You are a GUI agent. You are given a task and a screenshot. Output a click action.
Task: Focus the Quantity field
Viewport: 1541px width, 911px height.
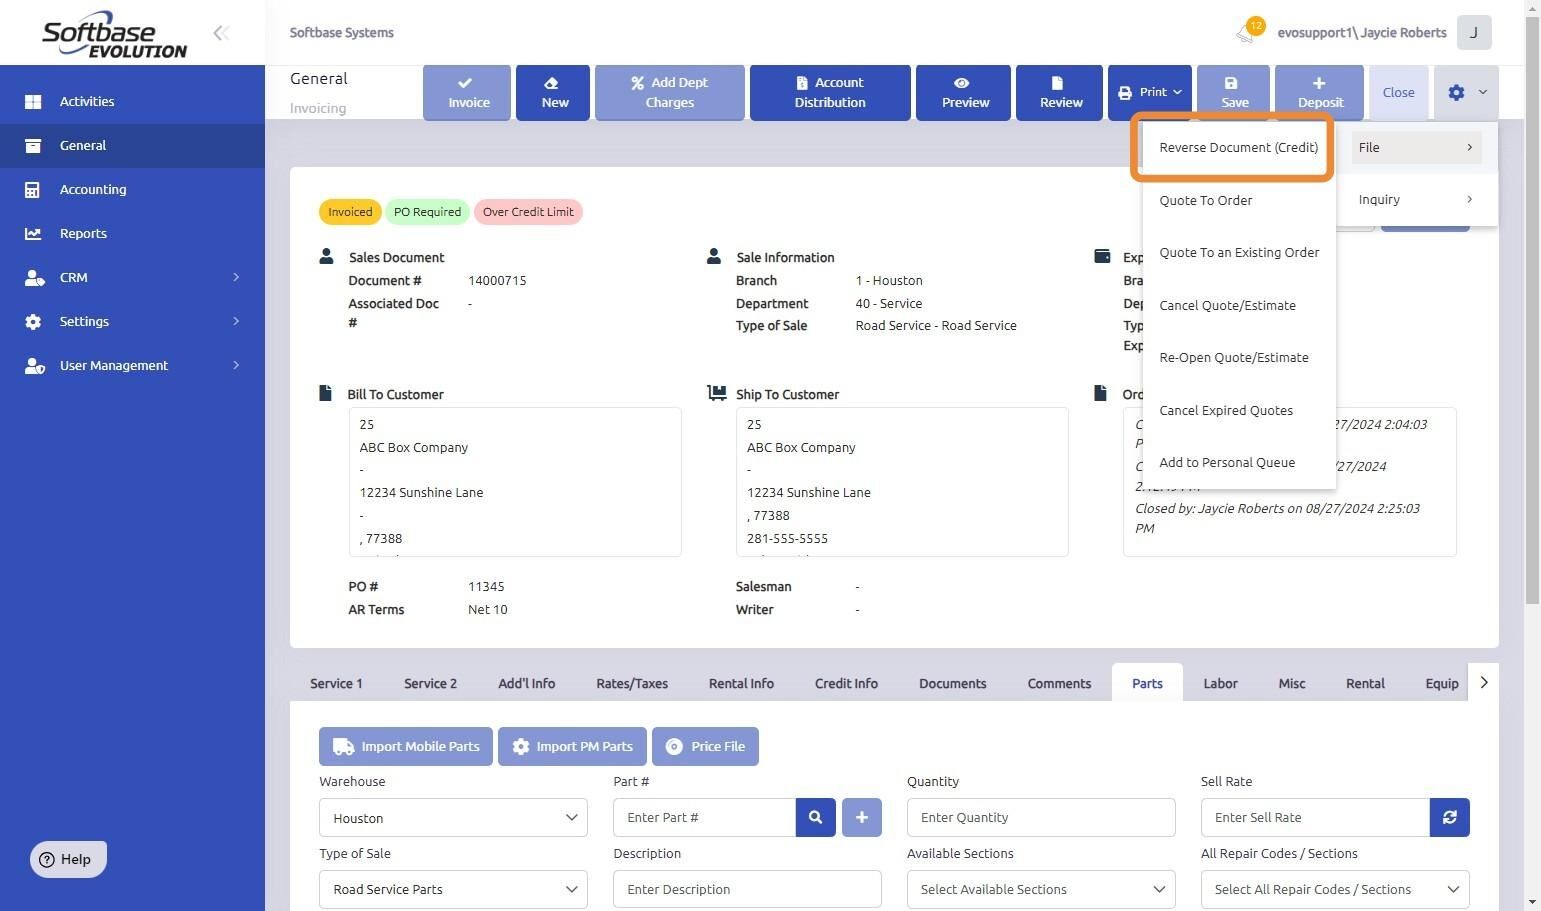coord(1041,818)
